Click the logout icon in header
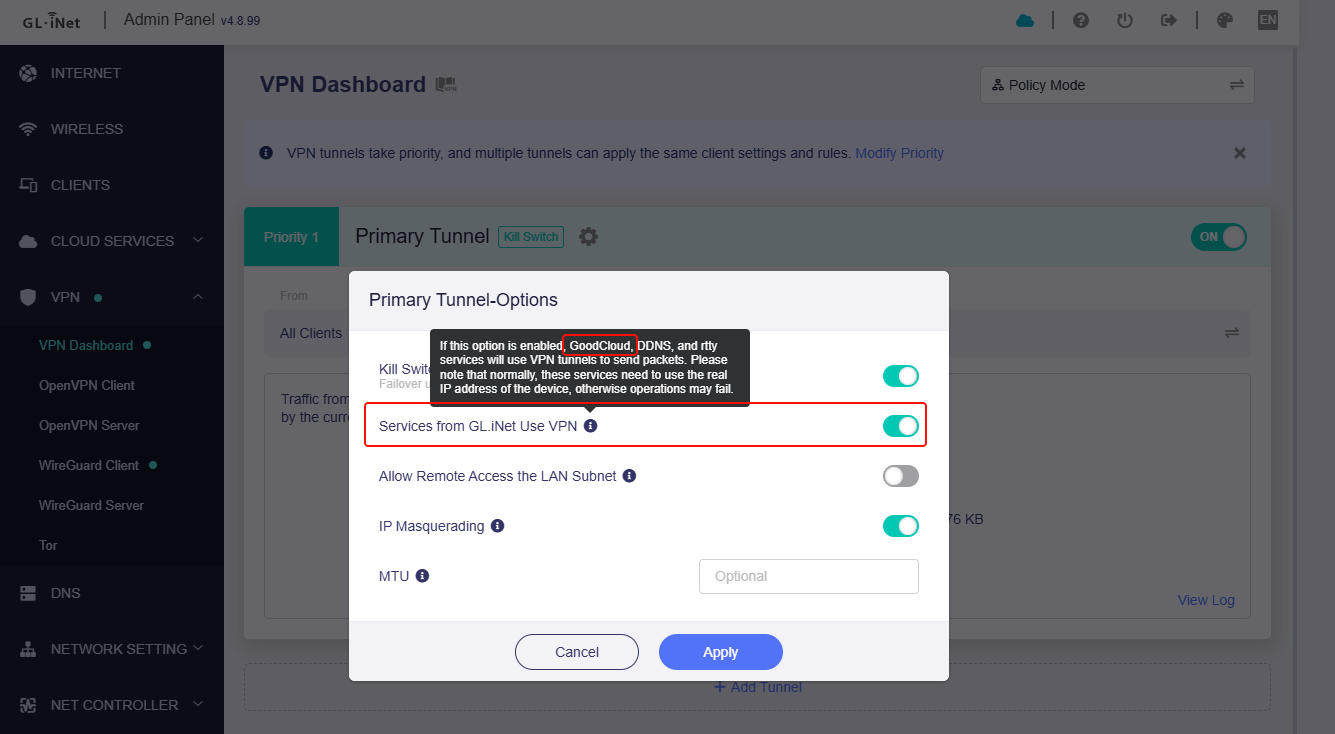Viewport: 1335px width, 734px height. [x=1168, y=20]
